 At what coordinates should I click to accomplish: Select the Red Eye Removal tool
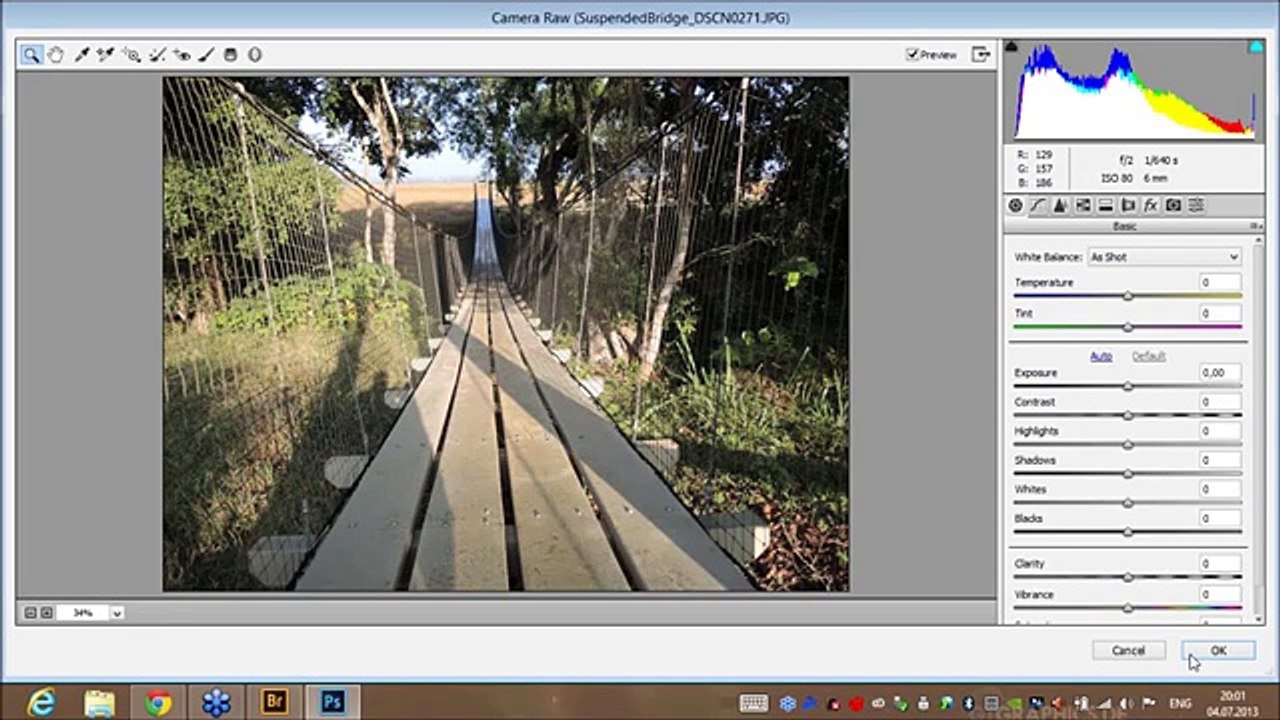point(181,55)
